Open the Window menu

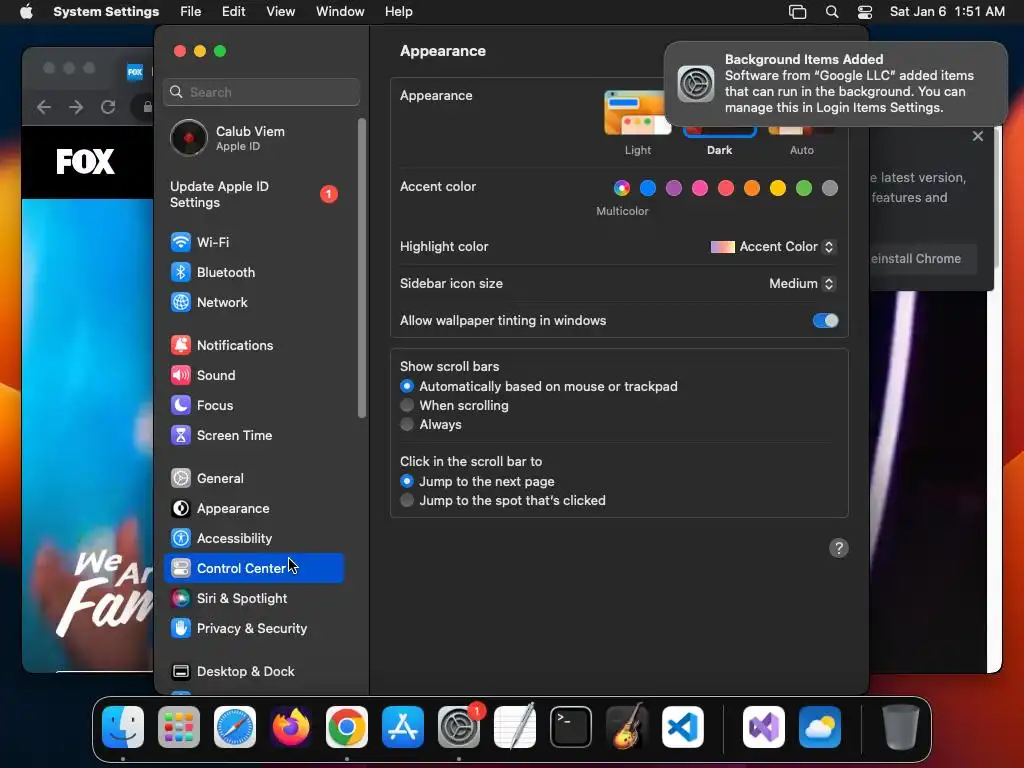pos(340,12)
